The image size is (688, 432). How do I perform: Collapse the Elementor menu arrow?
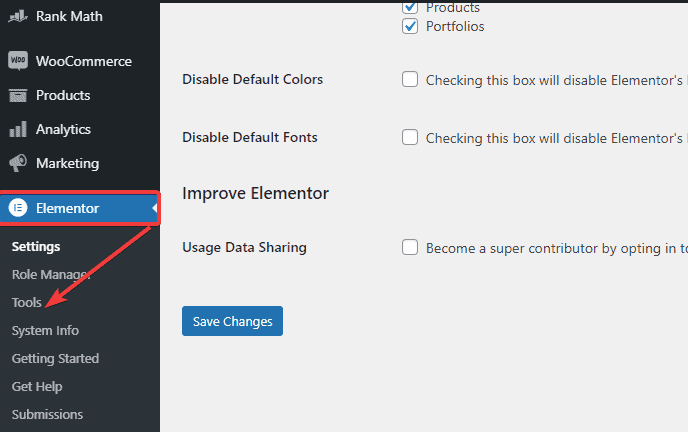point(155,208)
